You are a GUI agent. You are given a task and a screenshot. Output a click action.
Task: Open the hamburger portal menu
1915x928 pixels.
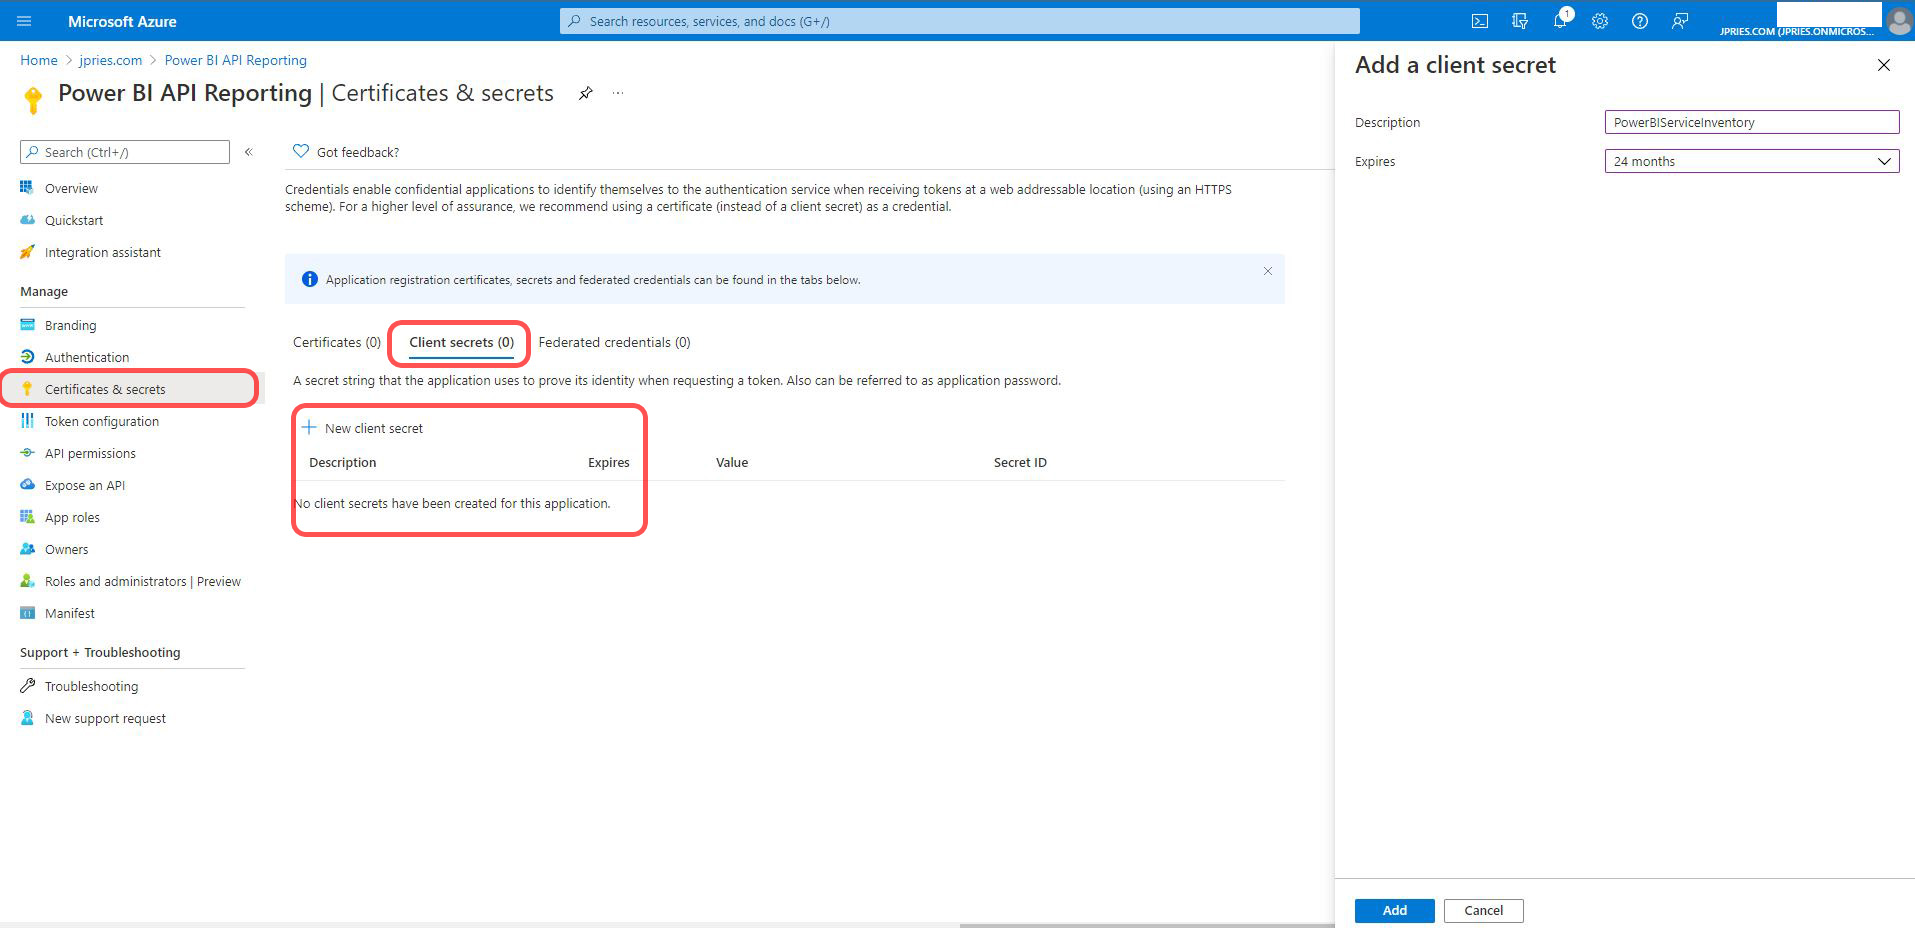tap(25, 21)
